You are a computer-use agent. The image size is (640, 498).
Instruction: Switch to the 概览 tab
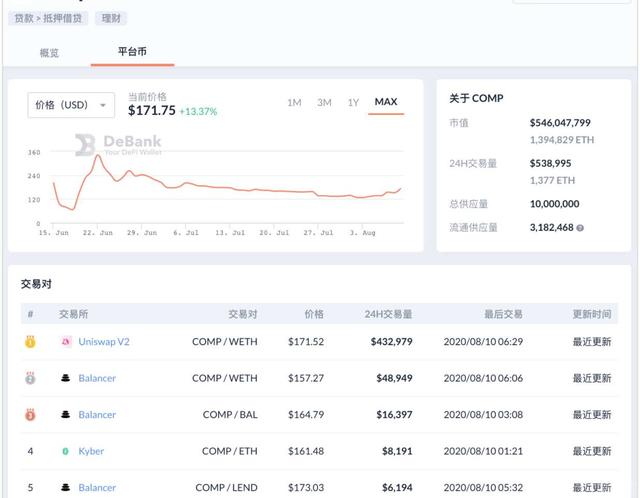49,53
